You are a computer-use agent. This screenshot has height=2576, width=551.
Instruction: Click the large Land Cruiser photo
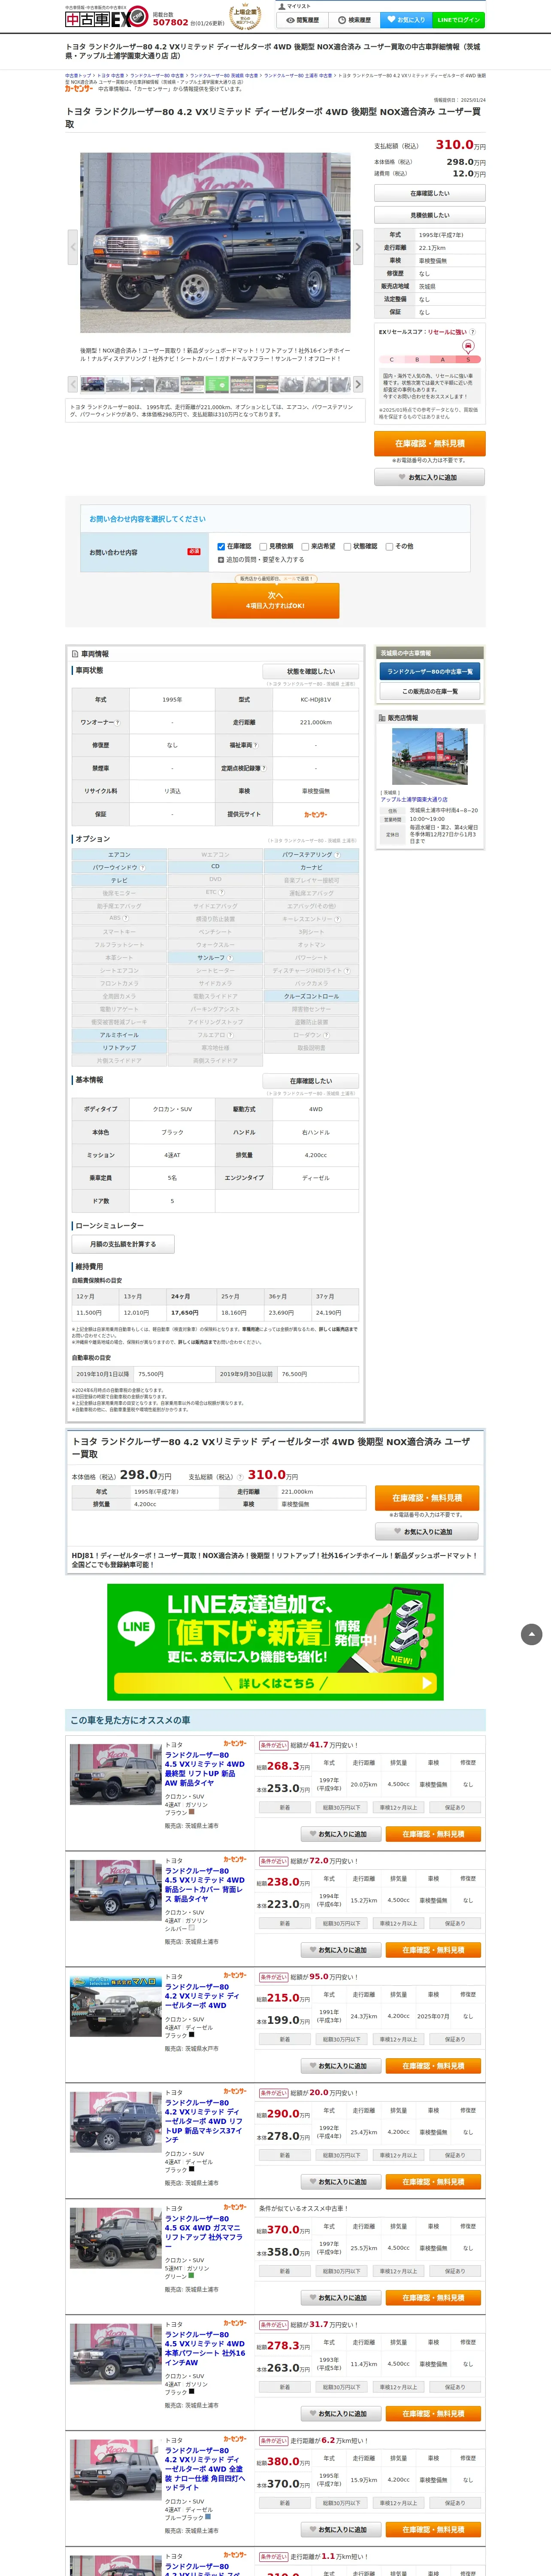click(215, 243)
